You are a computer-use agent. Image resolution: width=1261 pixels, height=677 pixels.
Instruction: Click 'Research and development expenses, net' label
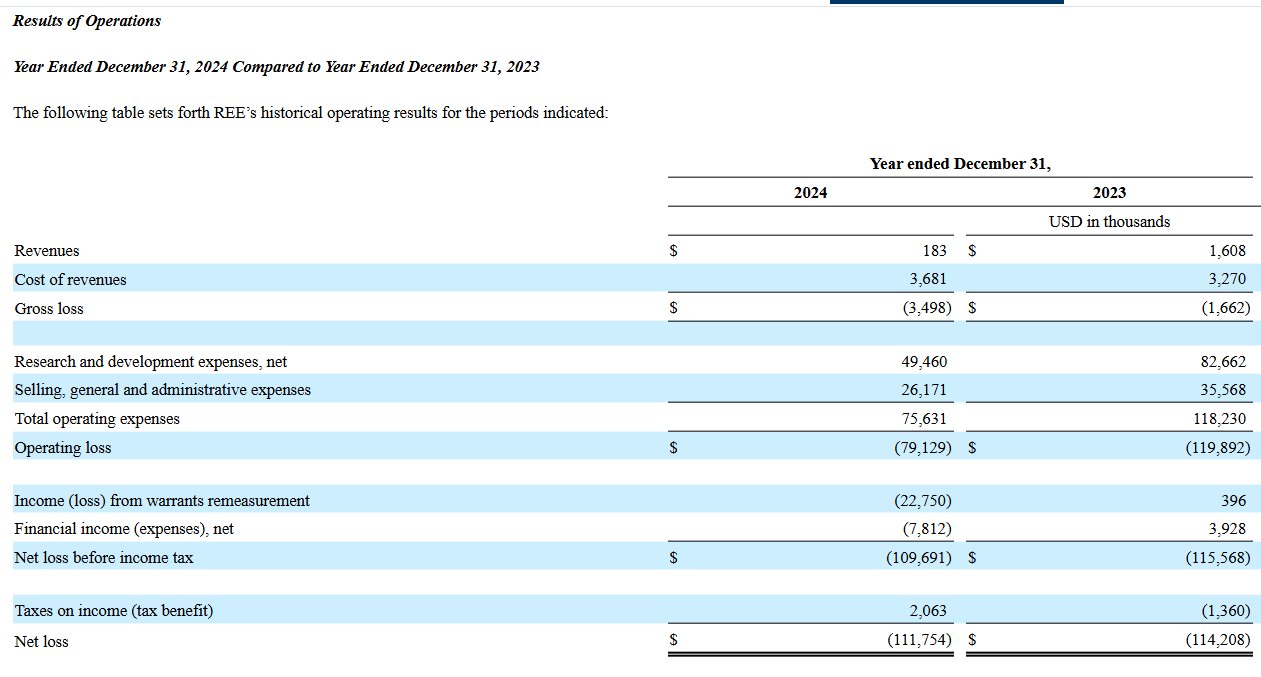151,362
